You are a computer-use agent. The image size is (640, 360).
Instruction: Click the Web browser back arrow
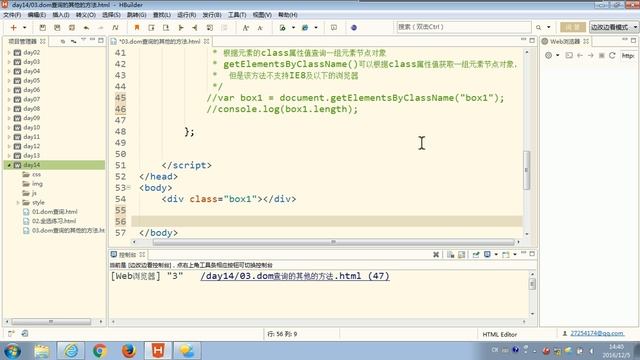(x=580, y=55)
